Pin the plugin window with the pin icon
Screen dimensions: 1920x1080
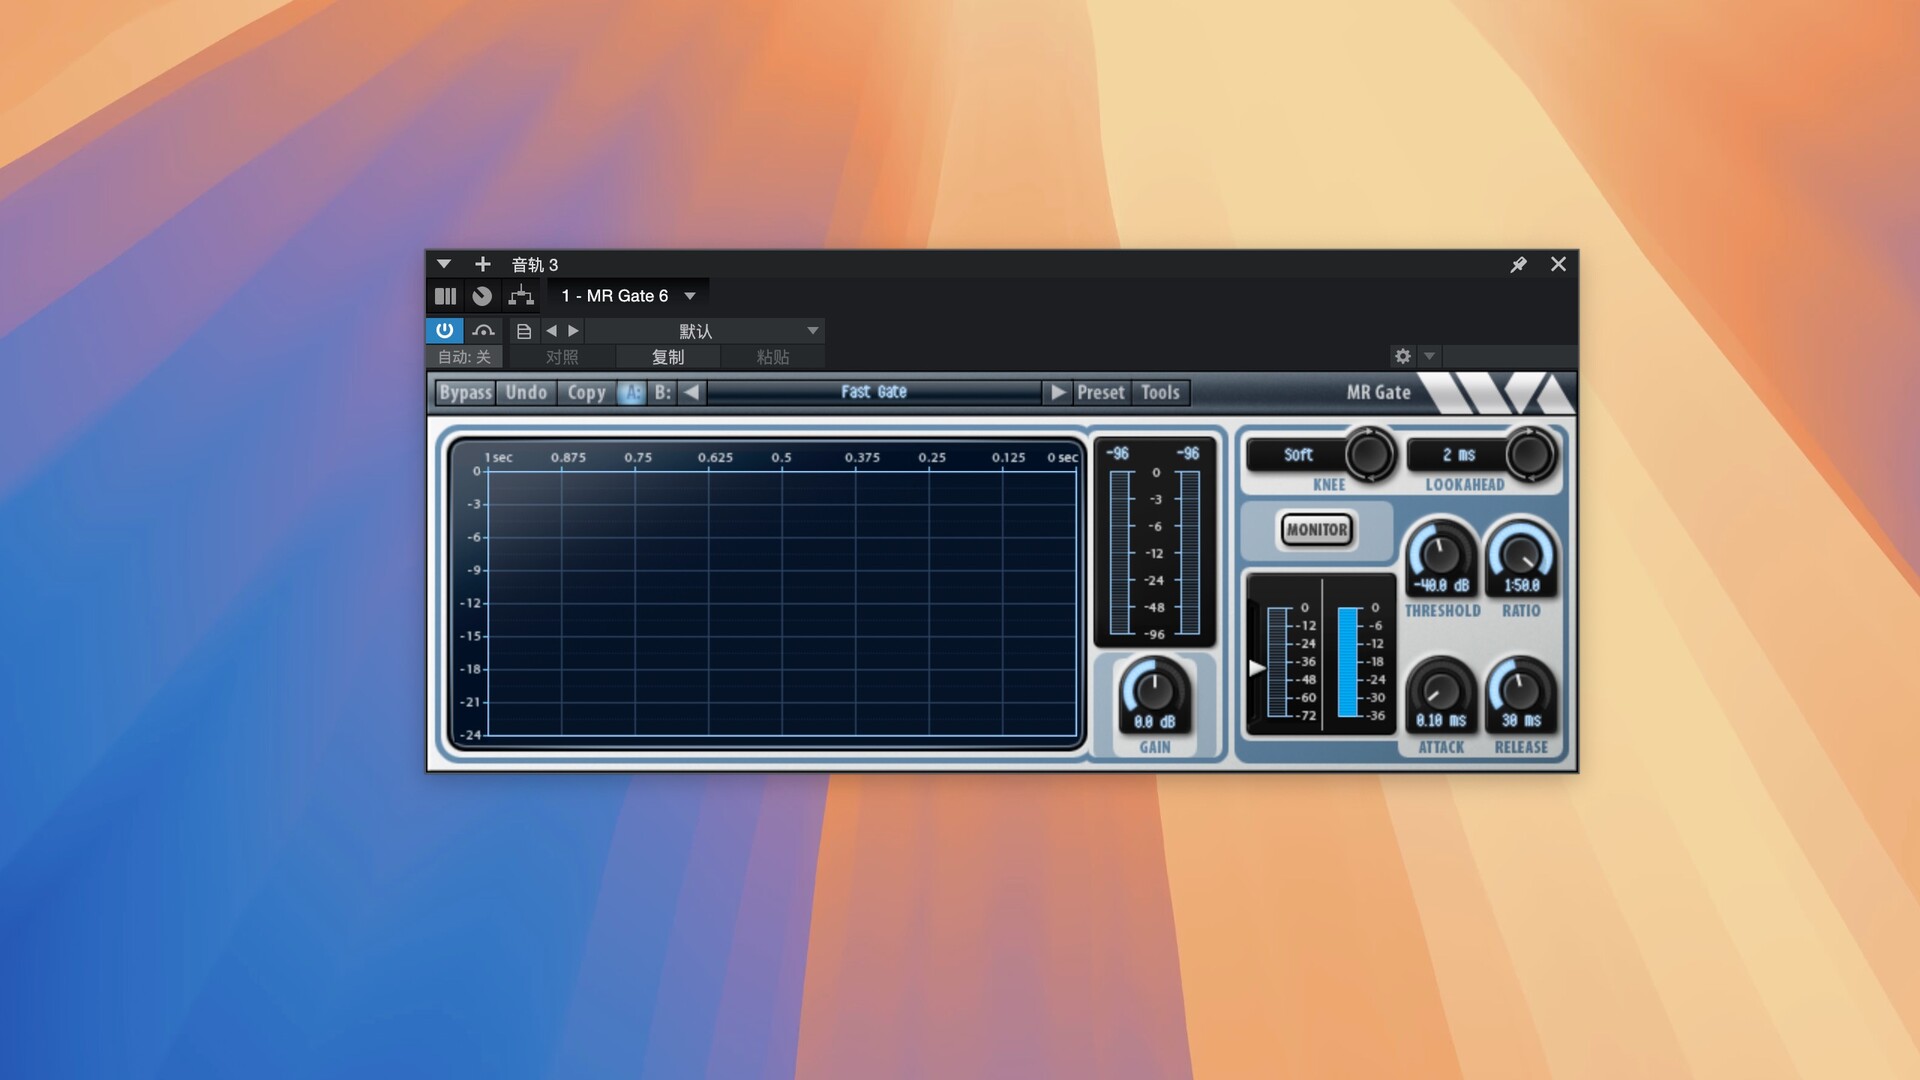(x=1518, y=264)
